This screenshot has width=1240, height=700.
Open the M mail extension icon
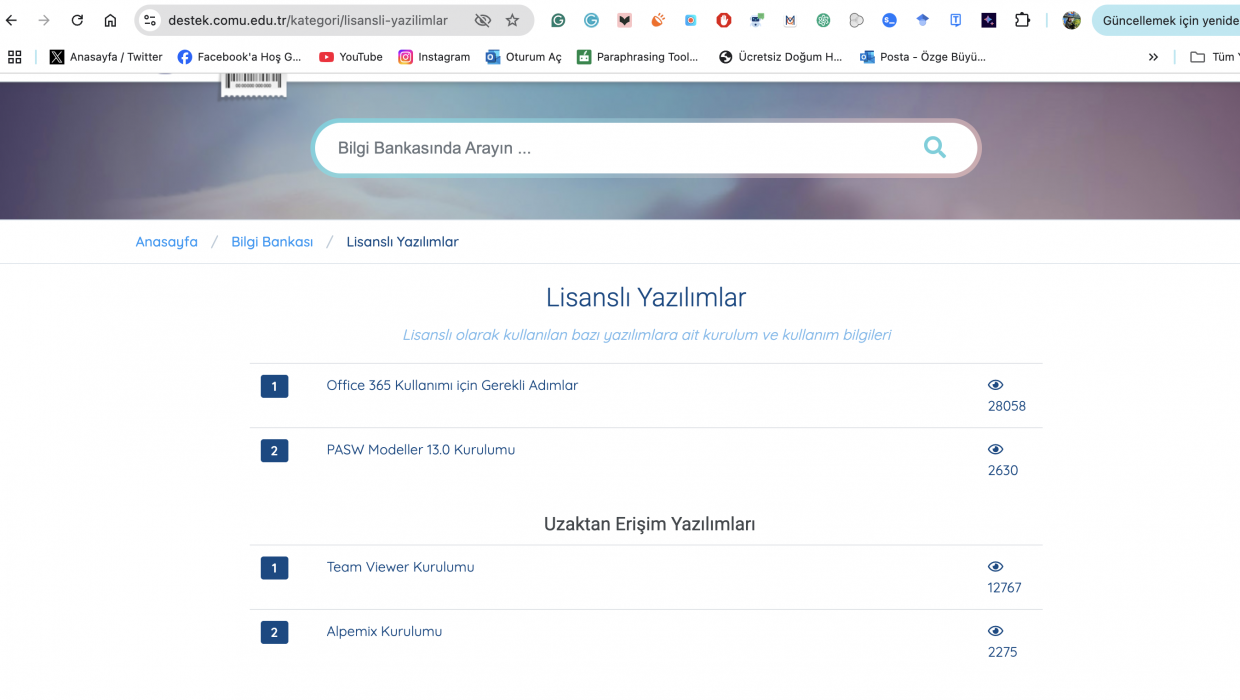tap(790, 20)
